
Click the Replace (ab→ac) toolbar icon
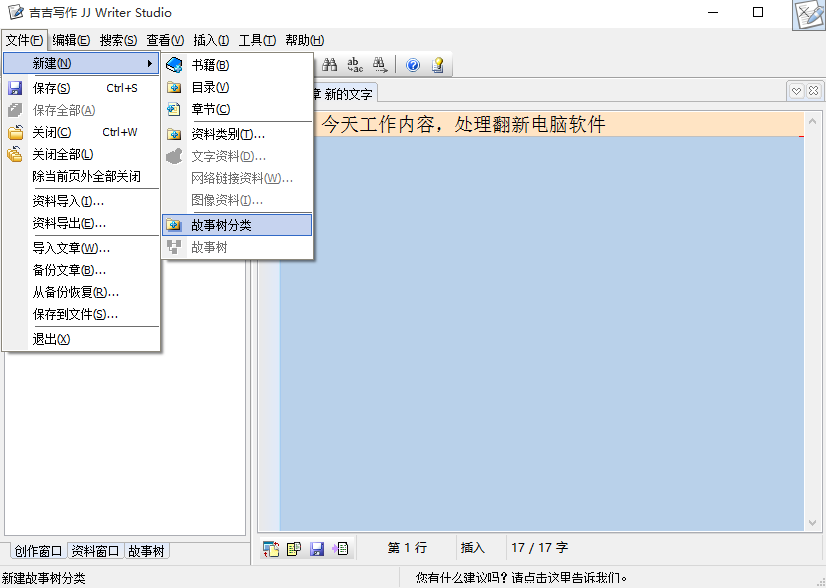point(355,64)
